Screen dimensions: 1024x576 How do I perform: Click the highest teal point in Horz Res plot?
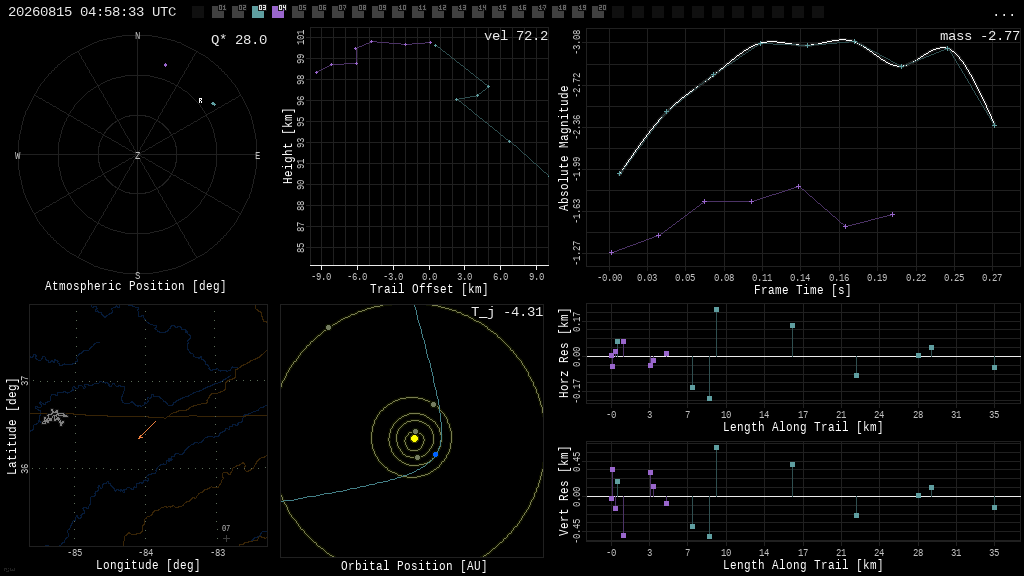(x=716, y=310)
